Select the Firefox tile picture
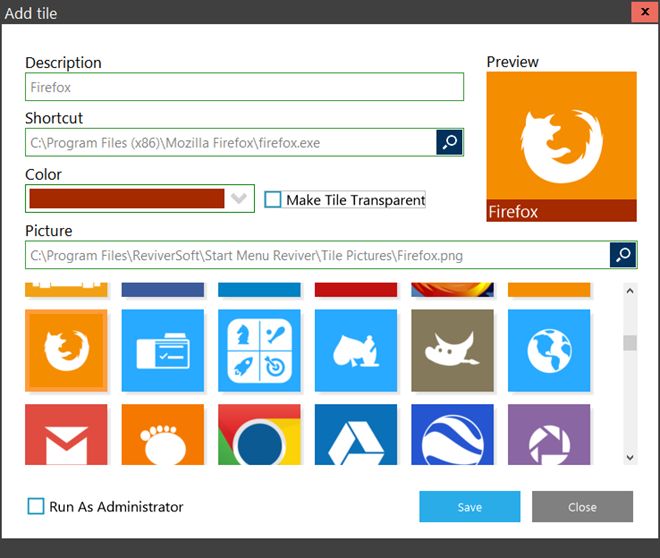This screenshot has width=660, height=558. click(66, 351)
